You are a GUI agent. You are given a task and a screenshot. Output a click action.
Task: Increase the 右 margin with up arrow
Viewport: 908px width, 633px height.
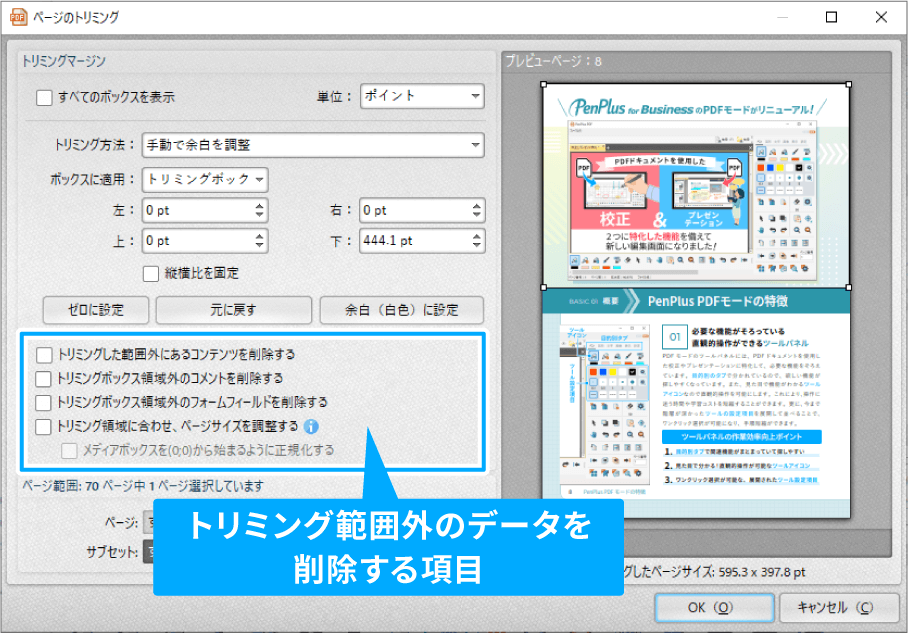pos(477,206)
